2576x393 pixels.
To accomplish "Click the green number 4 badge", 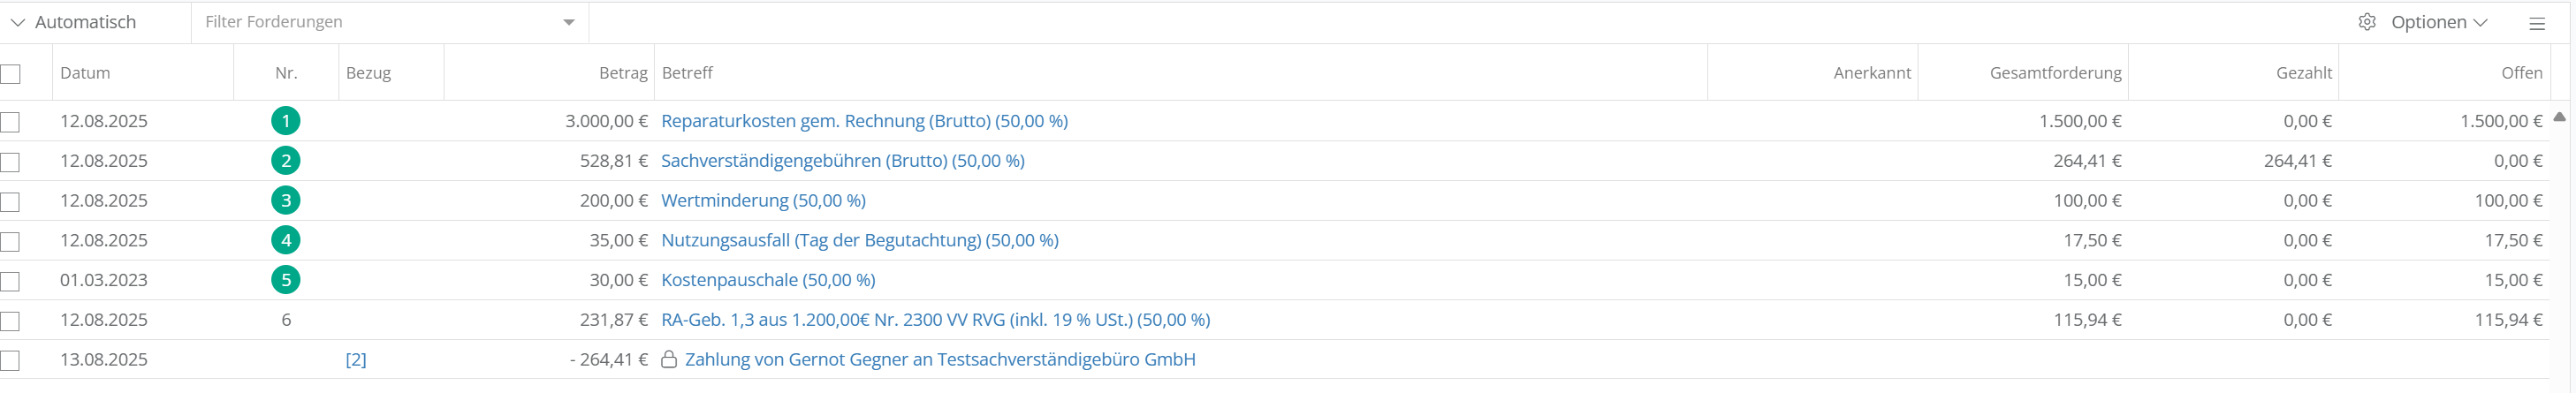I will click(x=285, y=240).
